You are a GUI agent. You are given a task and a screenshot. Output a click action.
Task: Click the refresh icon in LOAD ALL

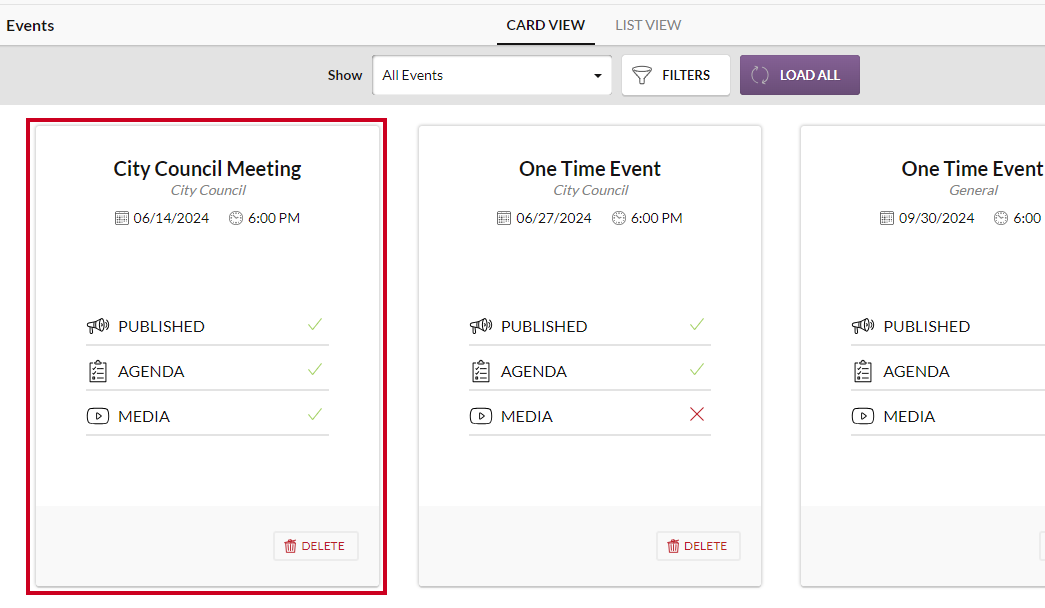pos(760,75)
